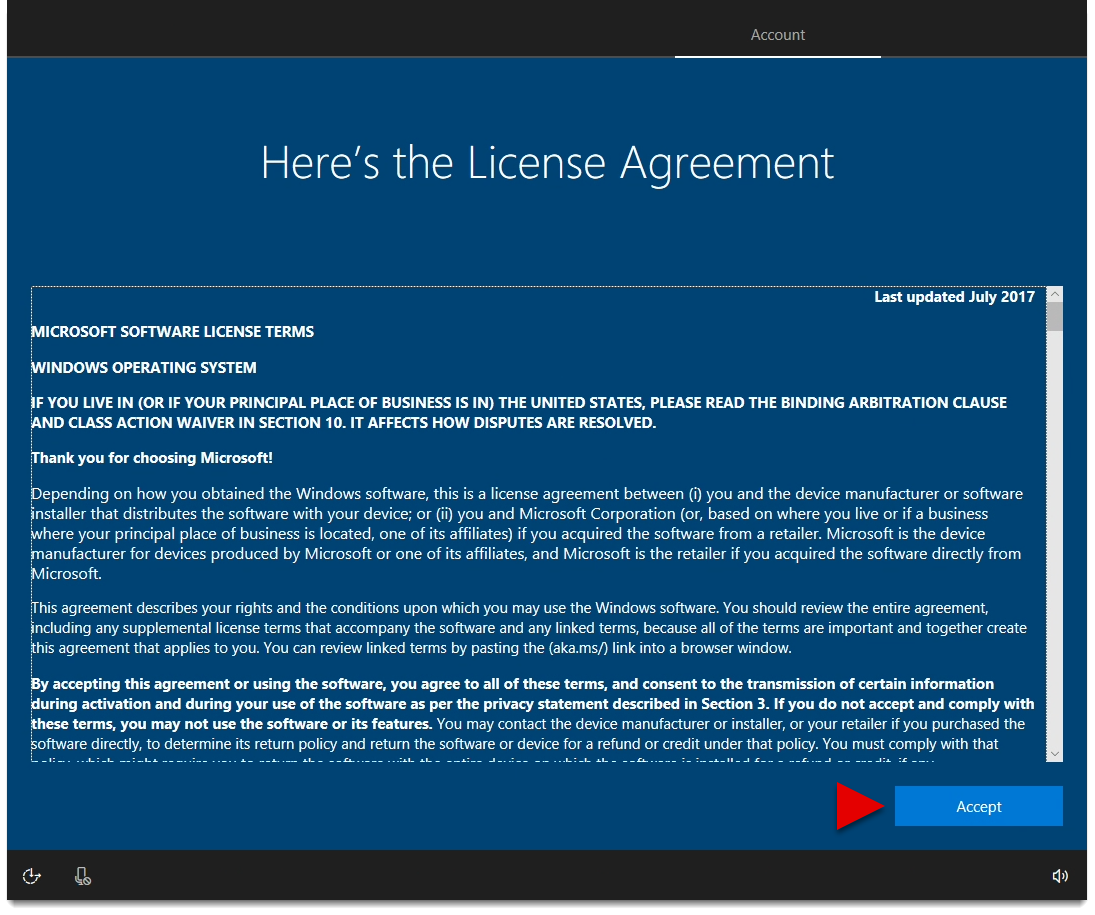Click the paragraph starting 'This agreement describes your rights'
The height and width of the screenshot is (915, 1095).
click(529, 628)
